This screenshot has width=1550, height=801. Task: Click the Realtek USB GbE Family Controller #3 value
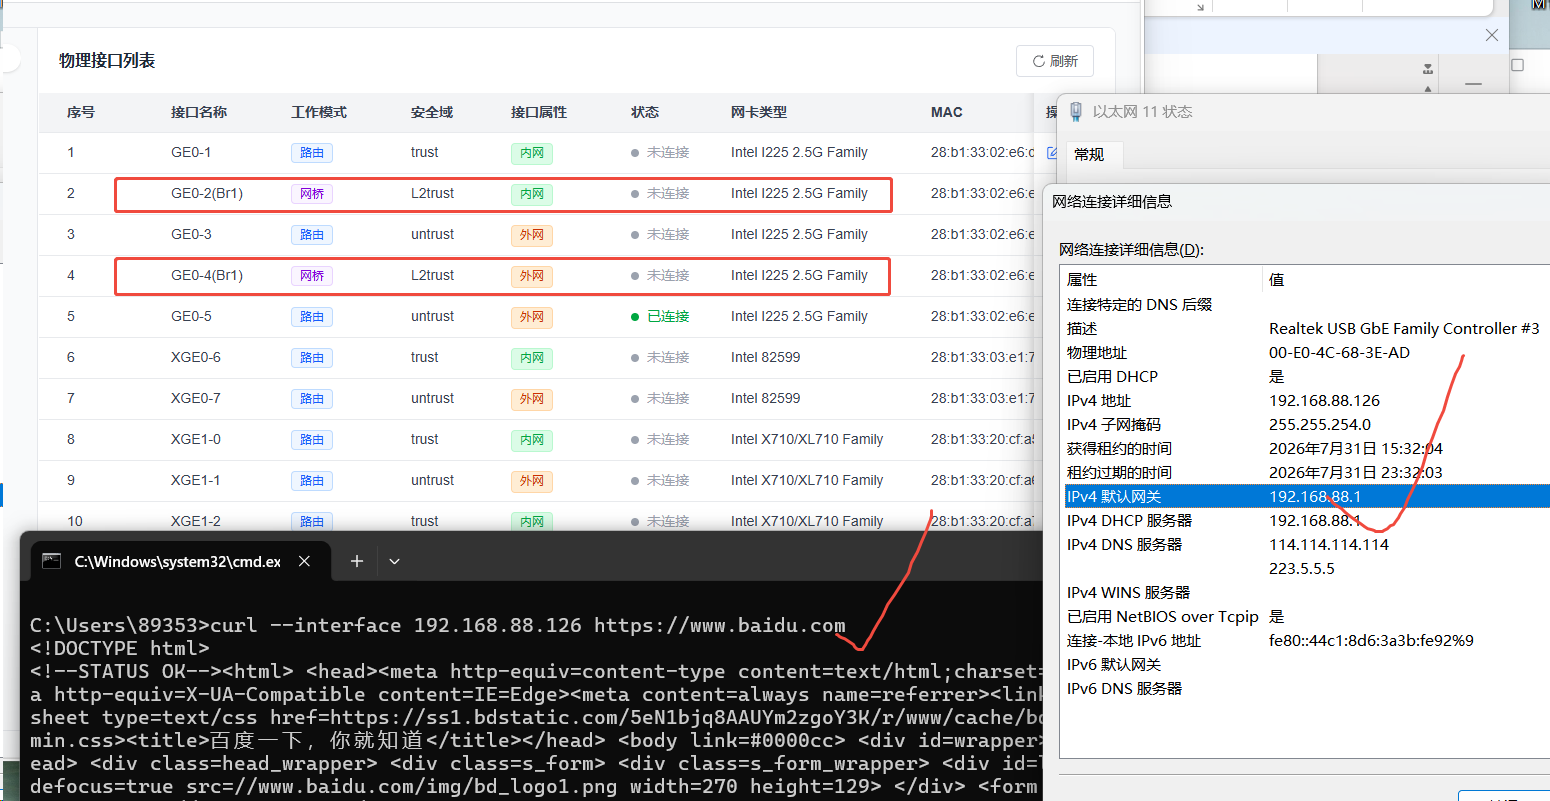1404,329
